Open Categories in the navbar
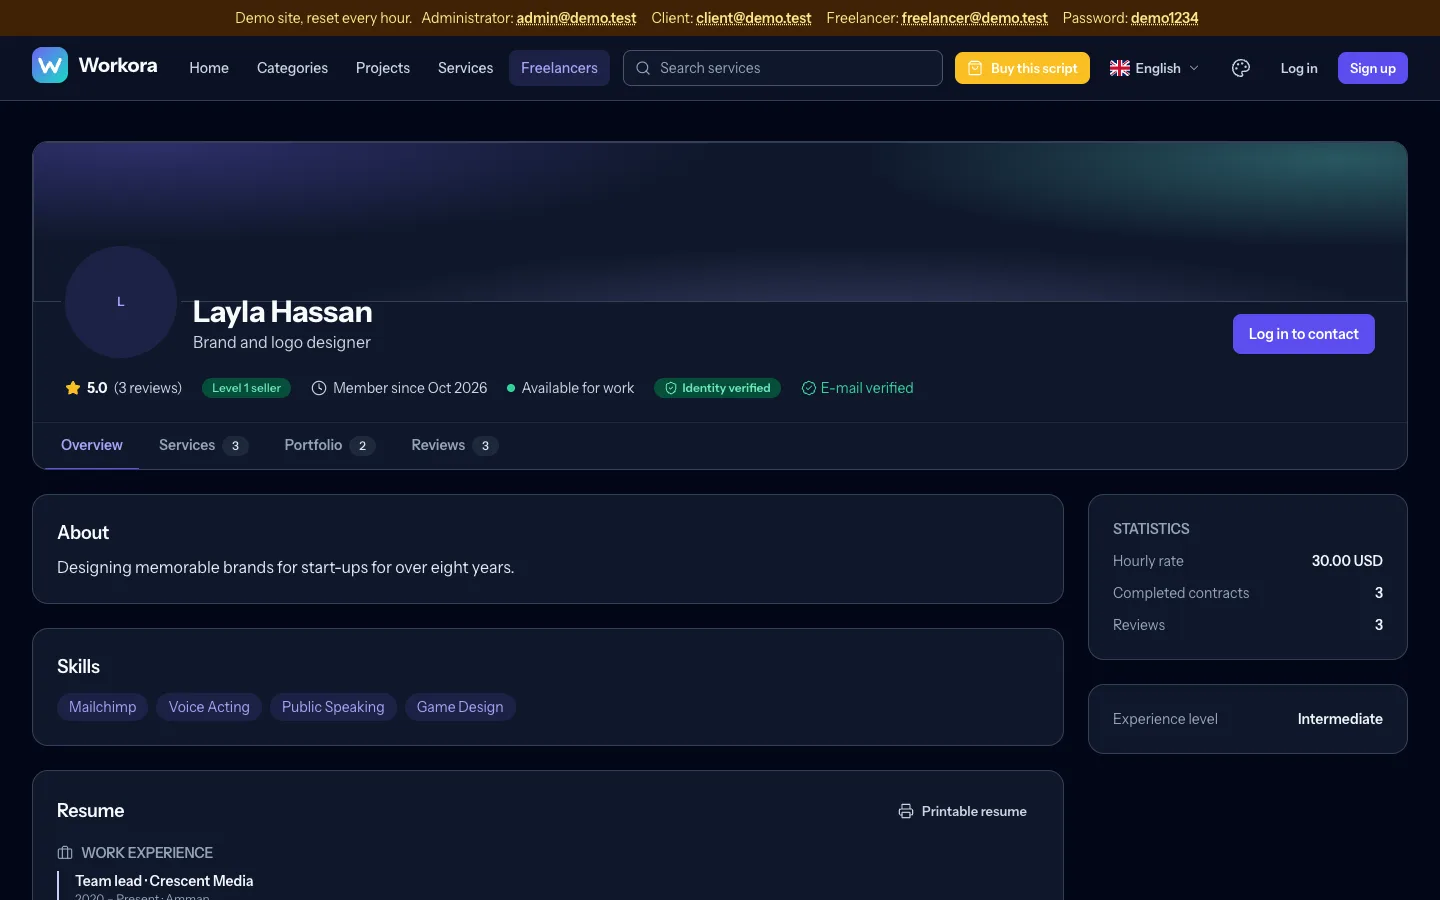 (292, 68)
